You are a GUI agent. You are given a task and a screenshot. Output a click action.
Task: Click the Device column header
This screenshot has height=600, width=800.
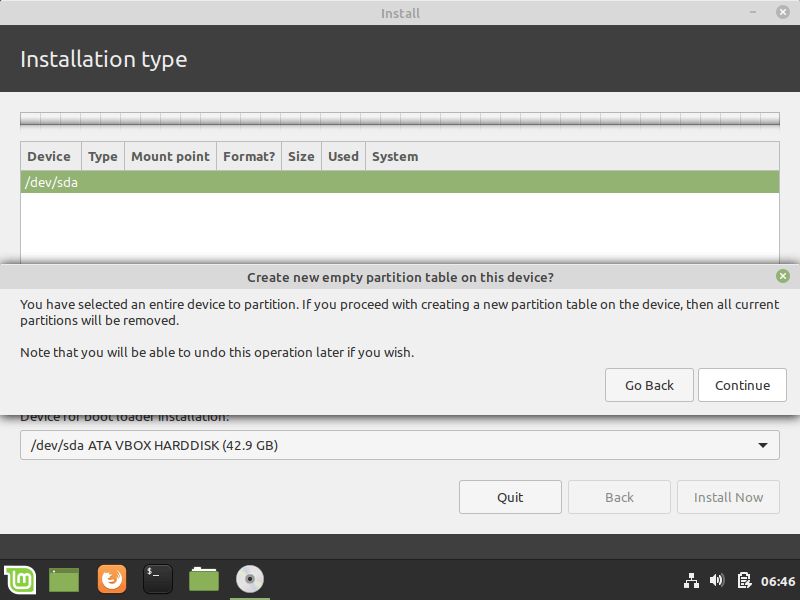click(x=50, y=156)
